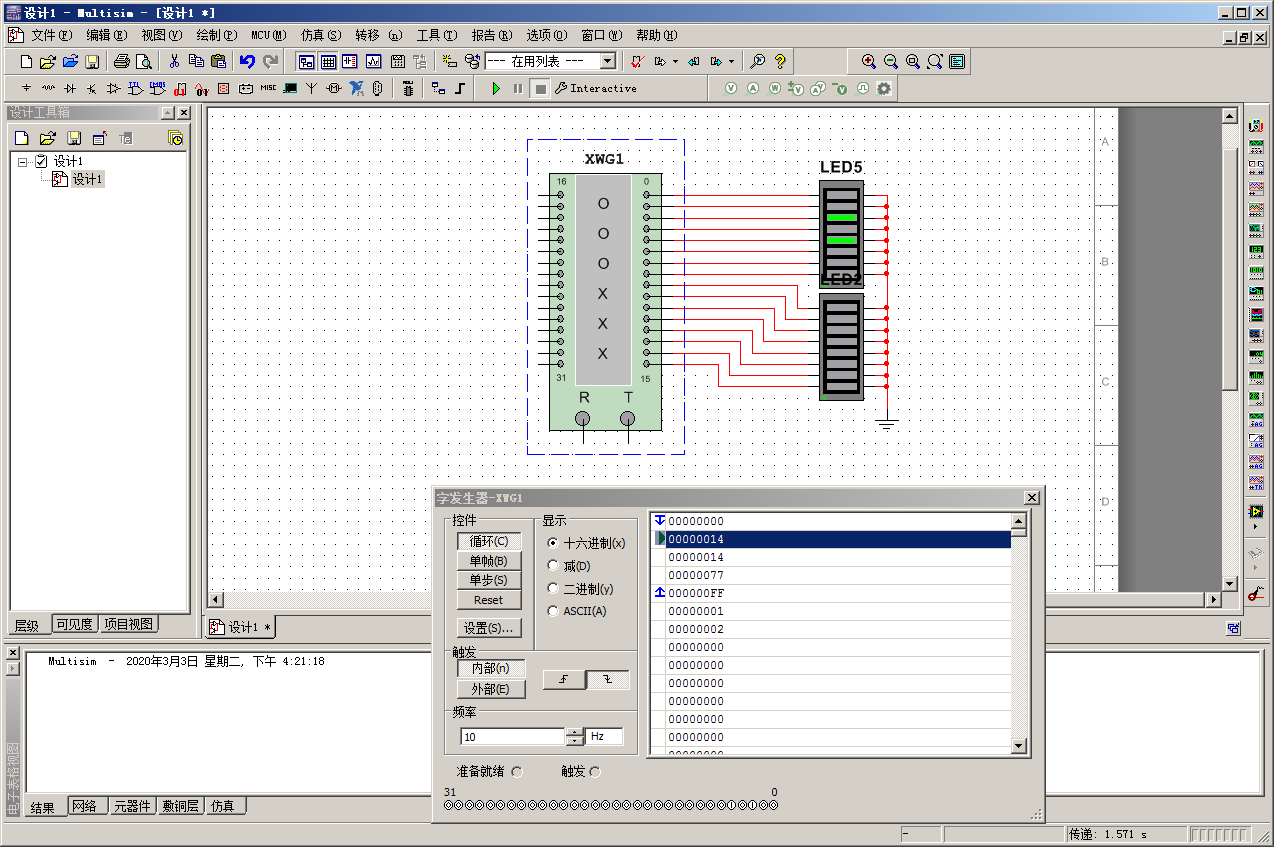Increase frequency with the stepper up arrow
Viewport: 1274px width, 847px height.
576,731
